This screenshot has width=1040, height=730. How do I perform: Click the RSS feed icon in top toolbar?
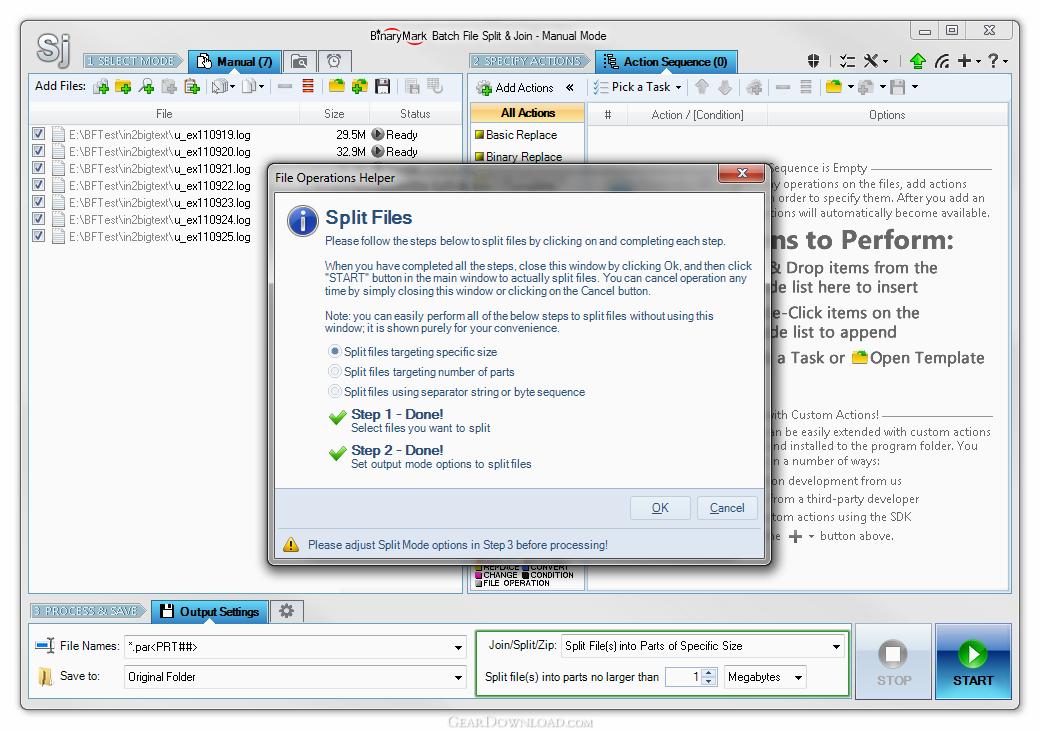point(941,61)
